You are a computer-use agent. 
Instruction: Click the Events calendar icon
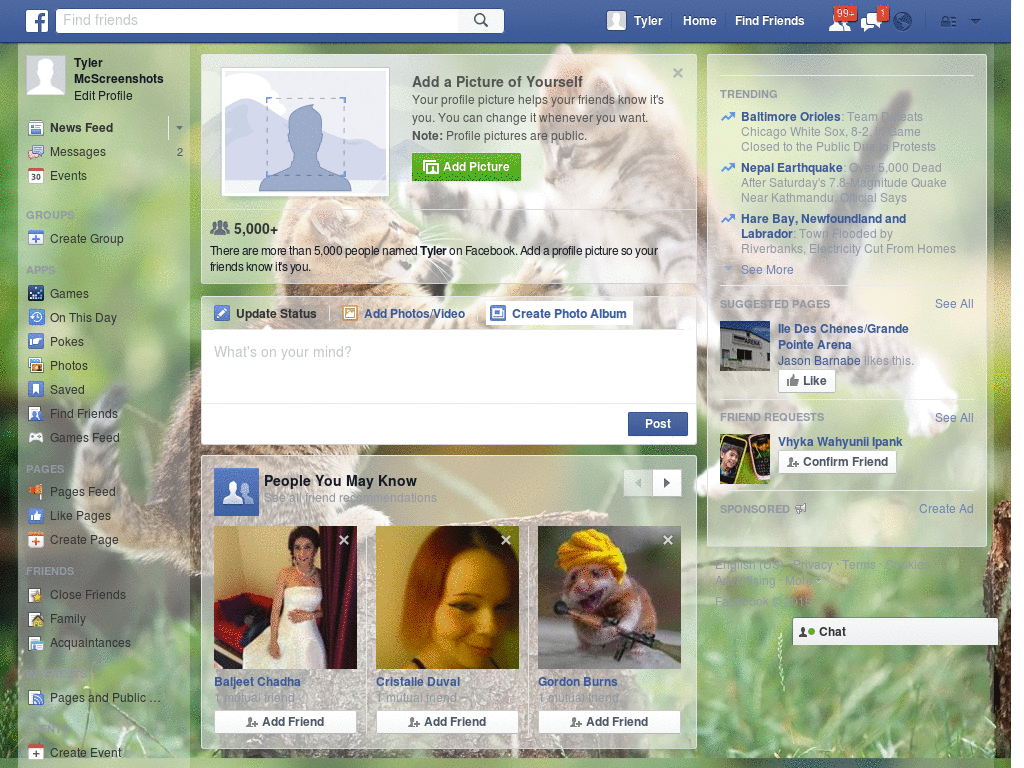pos(36,176)
